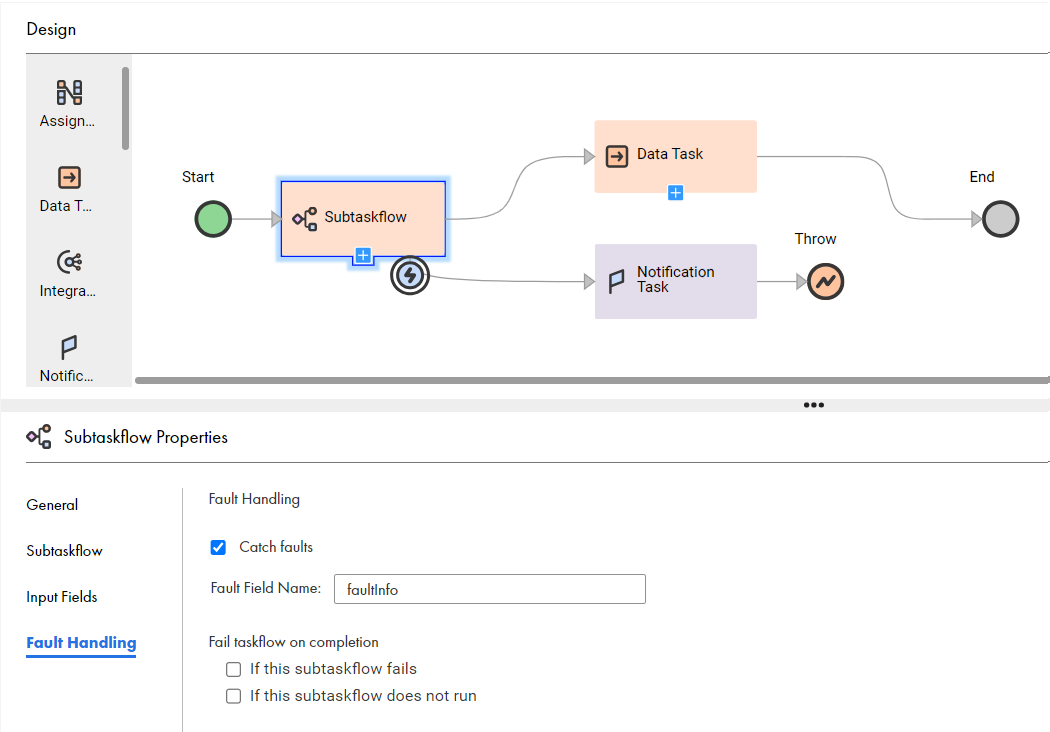The width and height of the screenshot is (1050, 732).
Task: Uncheck the Catch faults checkbox
Action: [218, 547]
